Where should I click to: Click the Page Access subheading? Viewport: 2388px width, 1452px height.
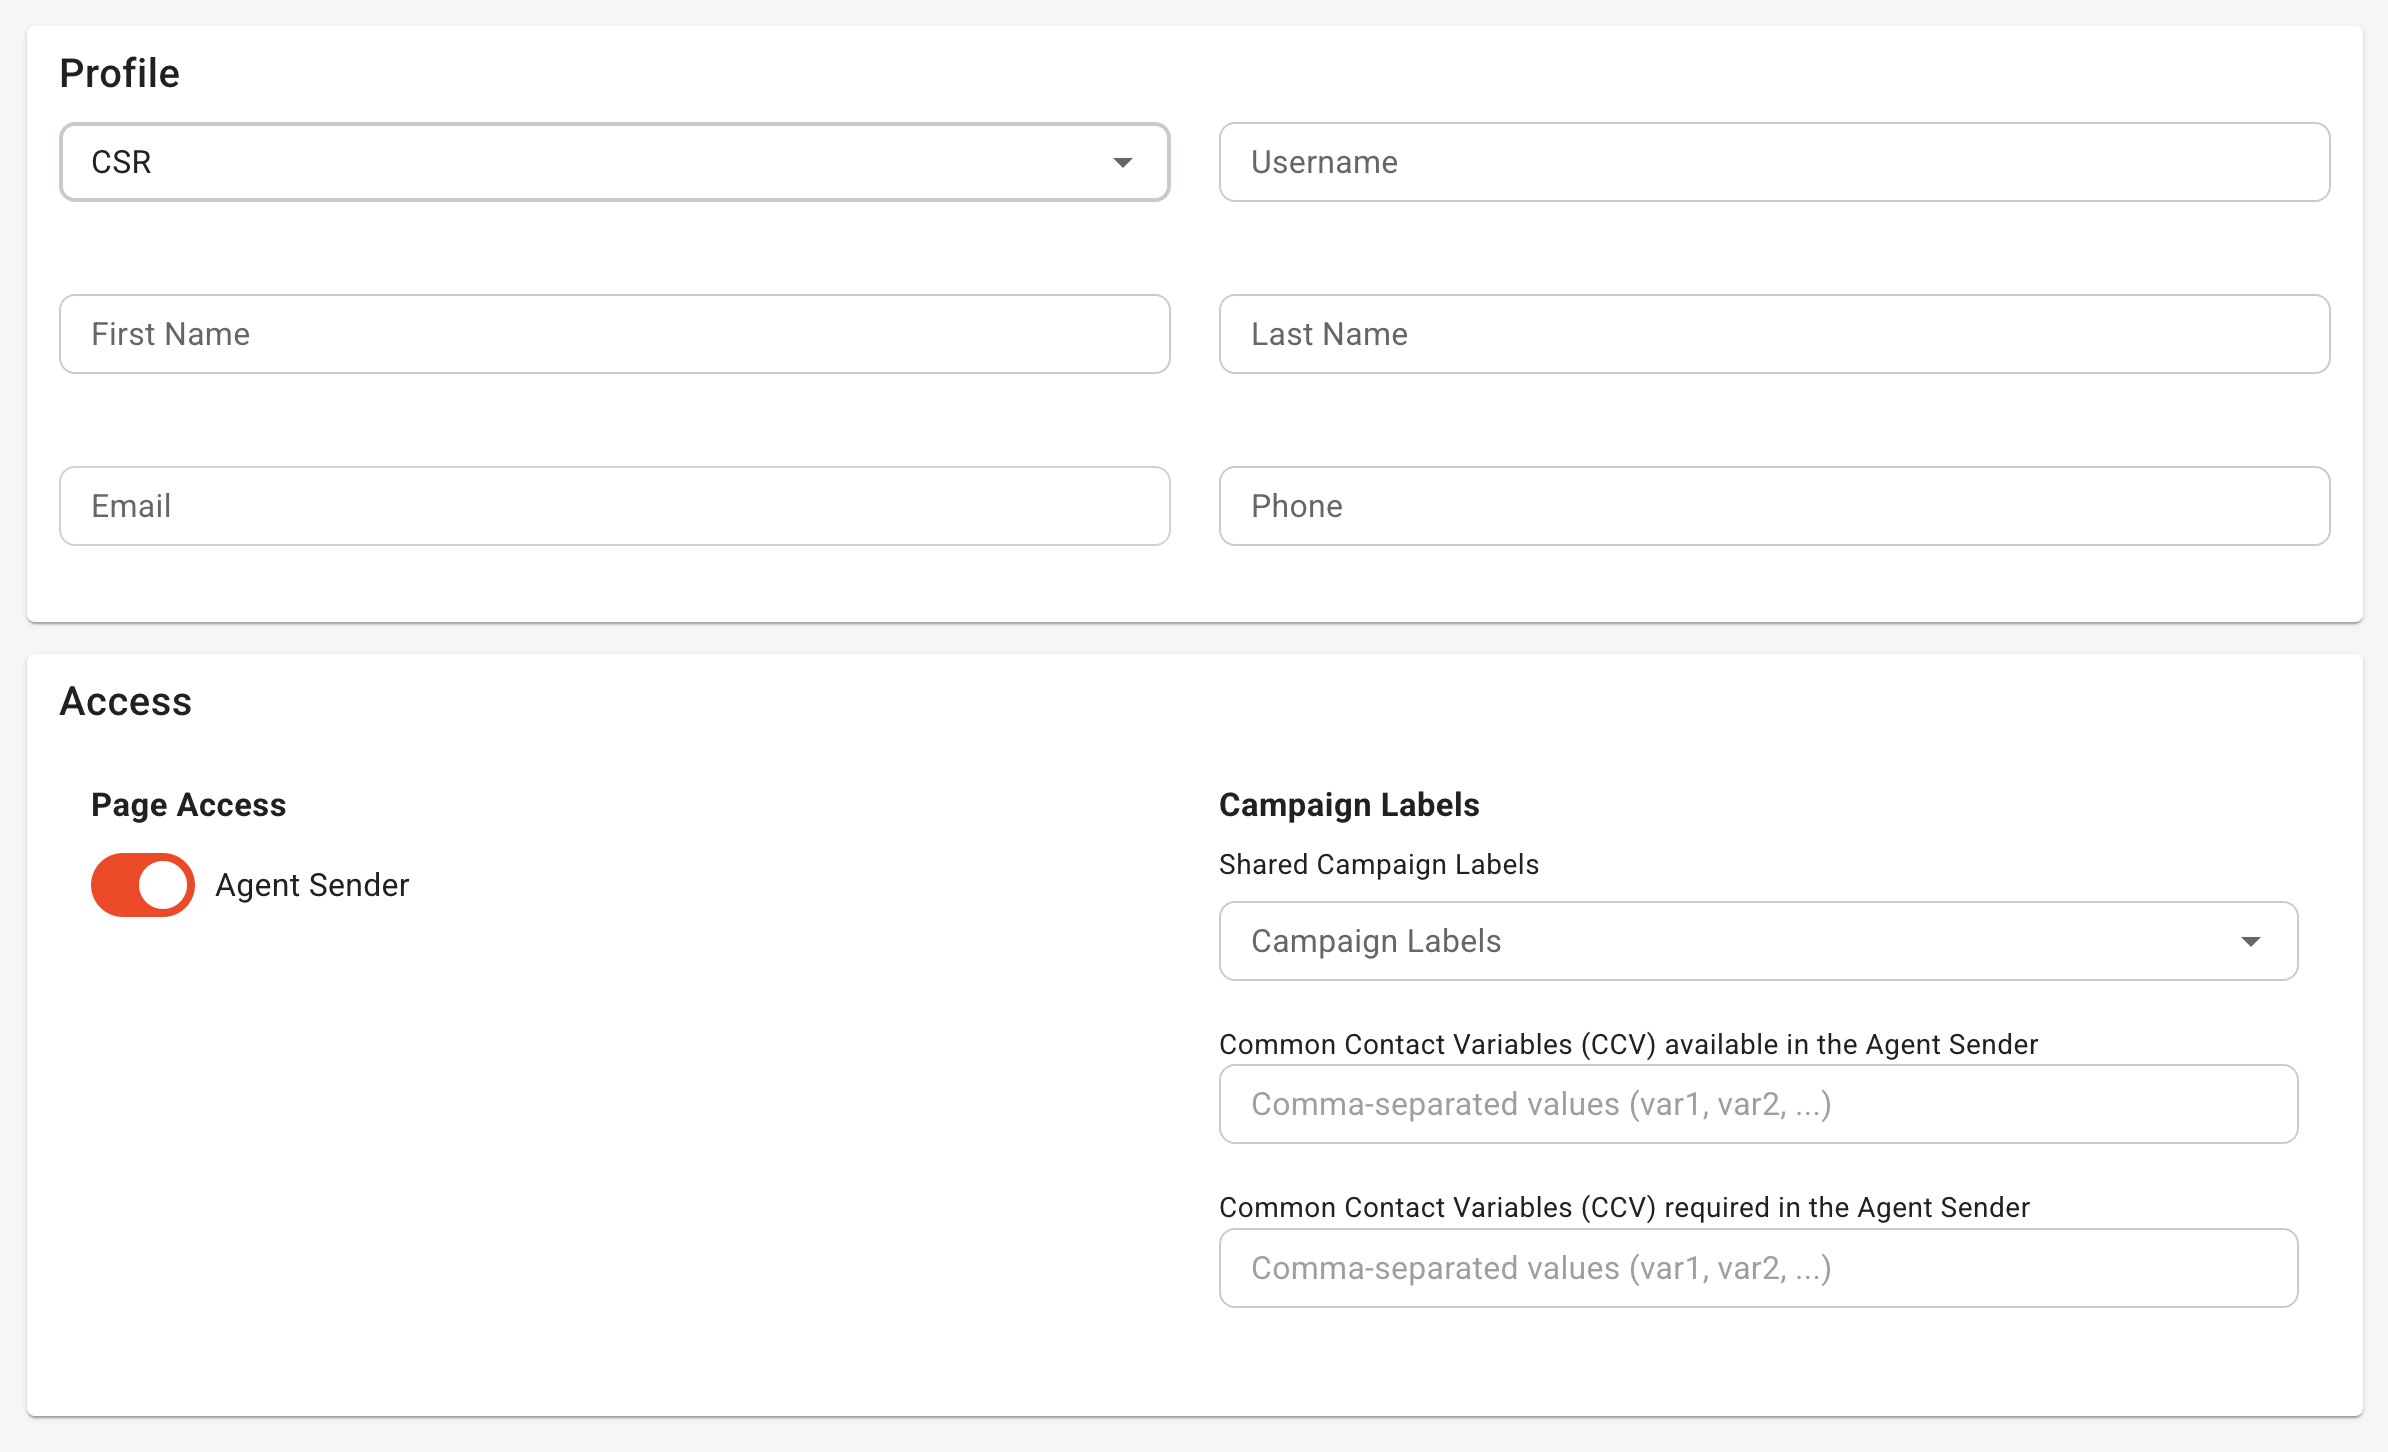click(x=188, y=805)
